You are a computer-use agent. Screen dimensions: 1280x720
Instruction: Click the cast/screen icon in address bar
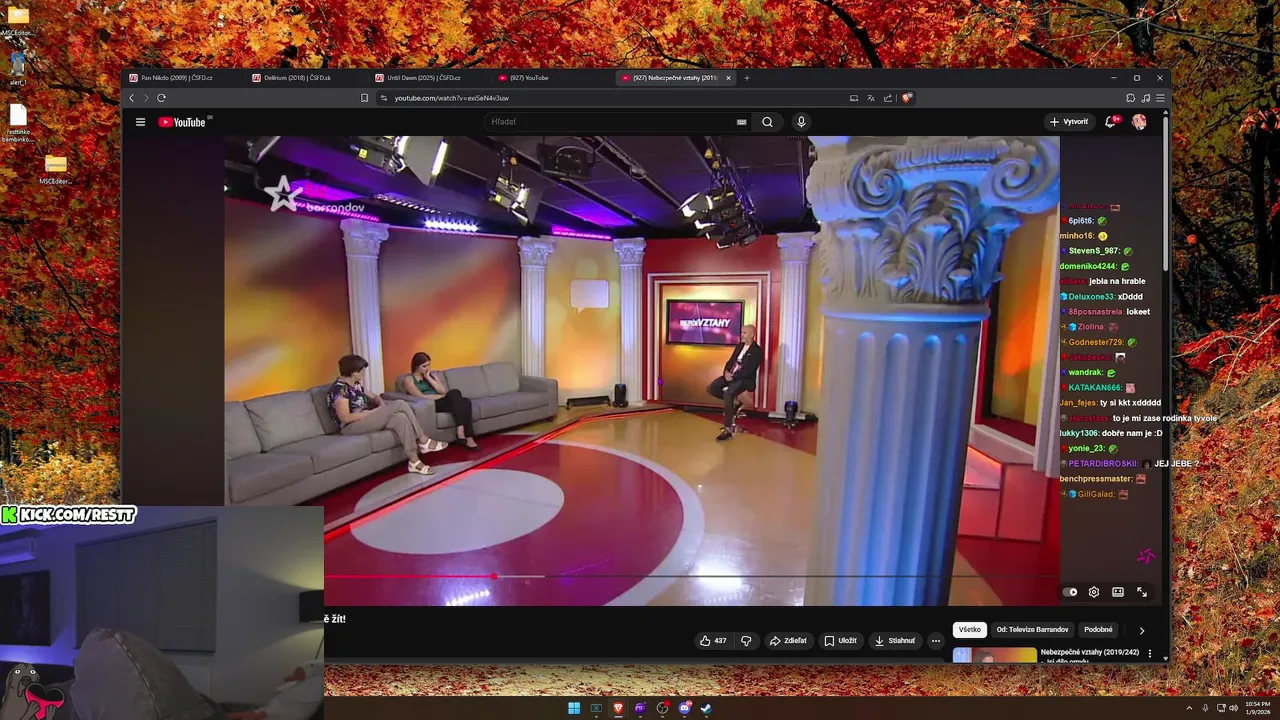(854, 98)
